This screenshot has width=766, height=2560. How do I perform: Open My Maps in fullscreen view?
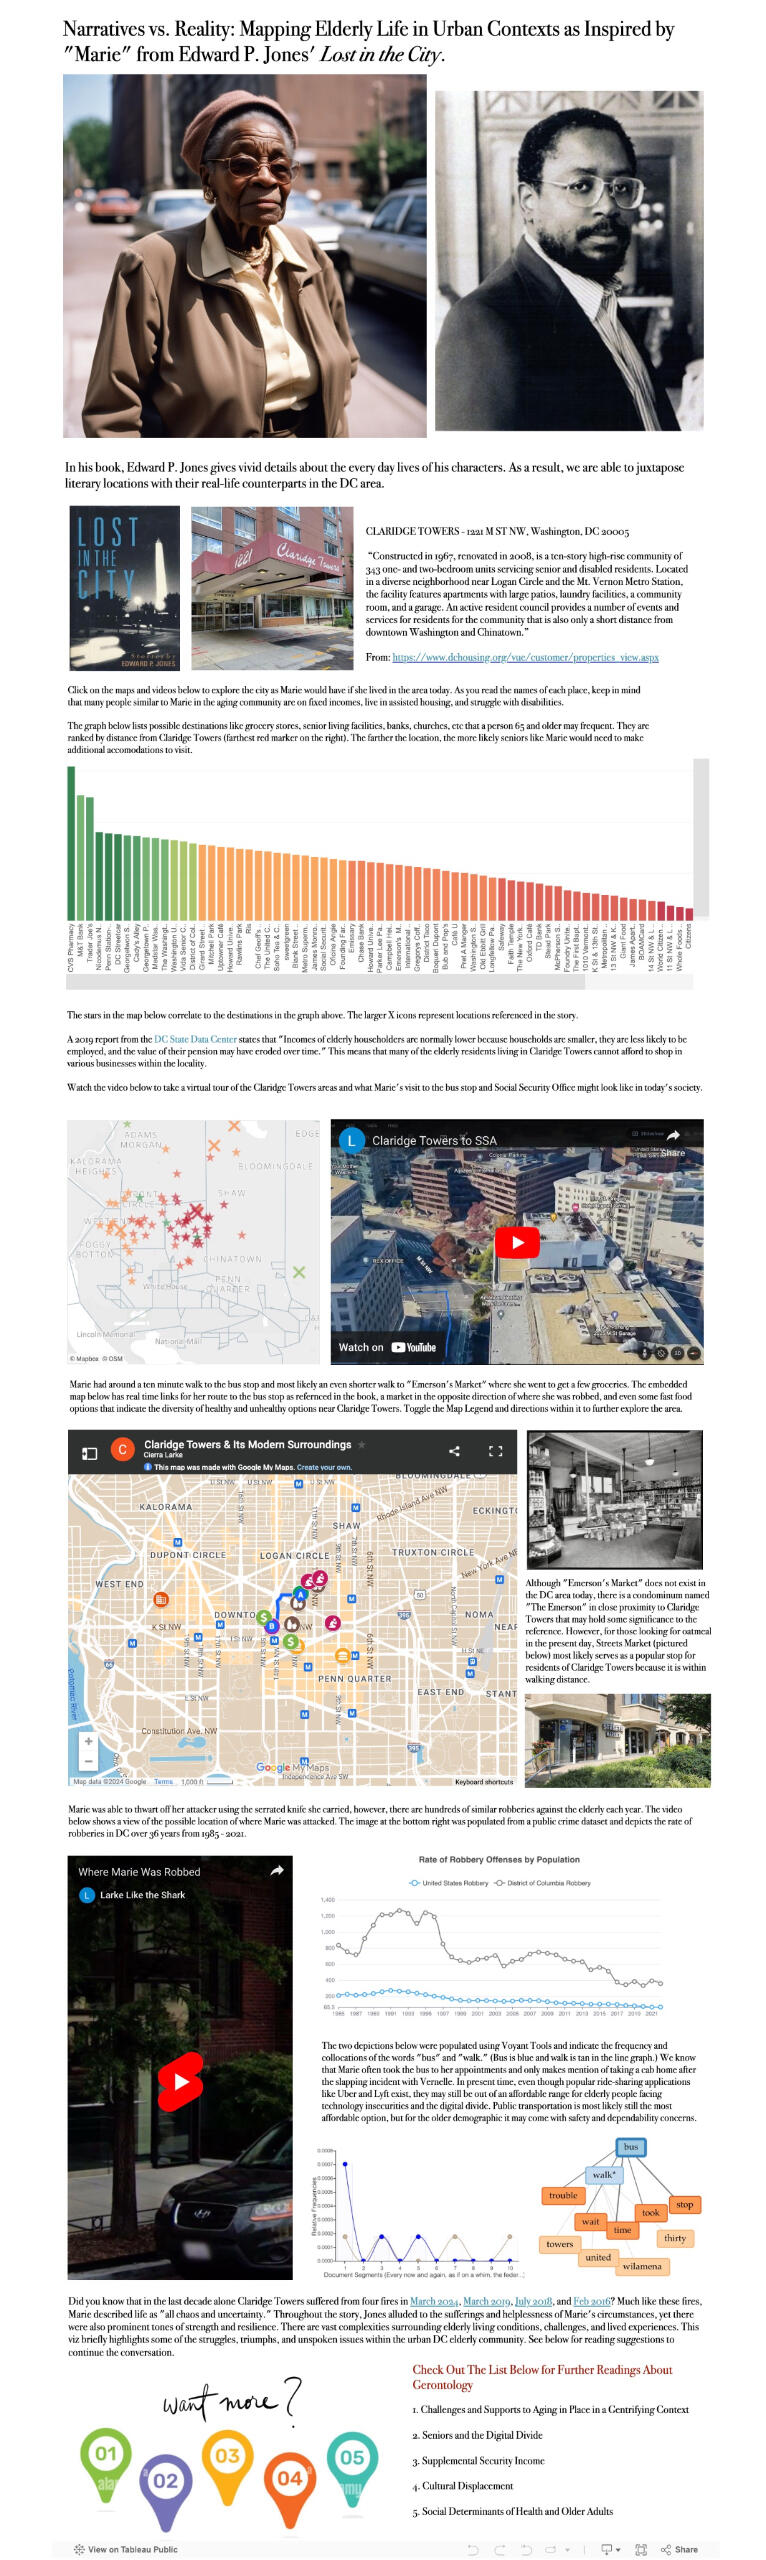point(495,1450)
